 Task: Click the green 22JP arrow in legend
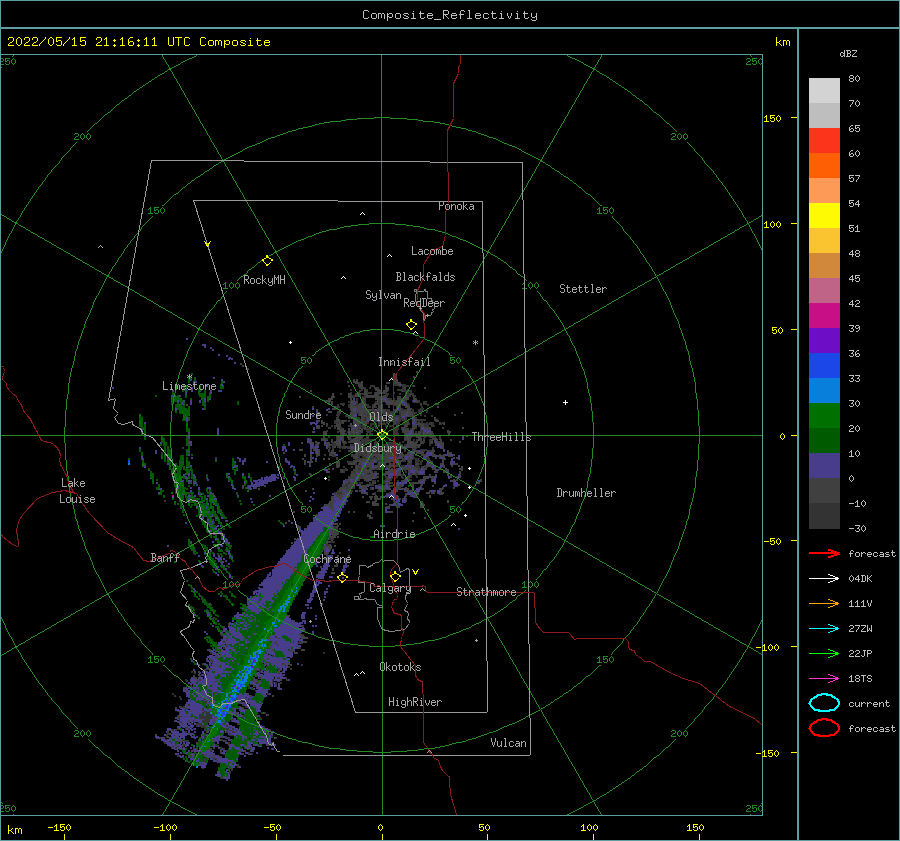pos(824,653)
